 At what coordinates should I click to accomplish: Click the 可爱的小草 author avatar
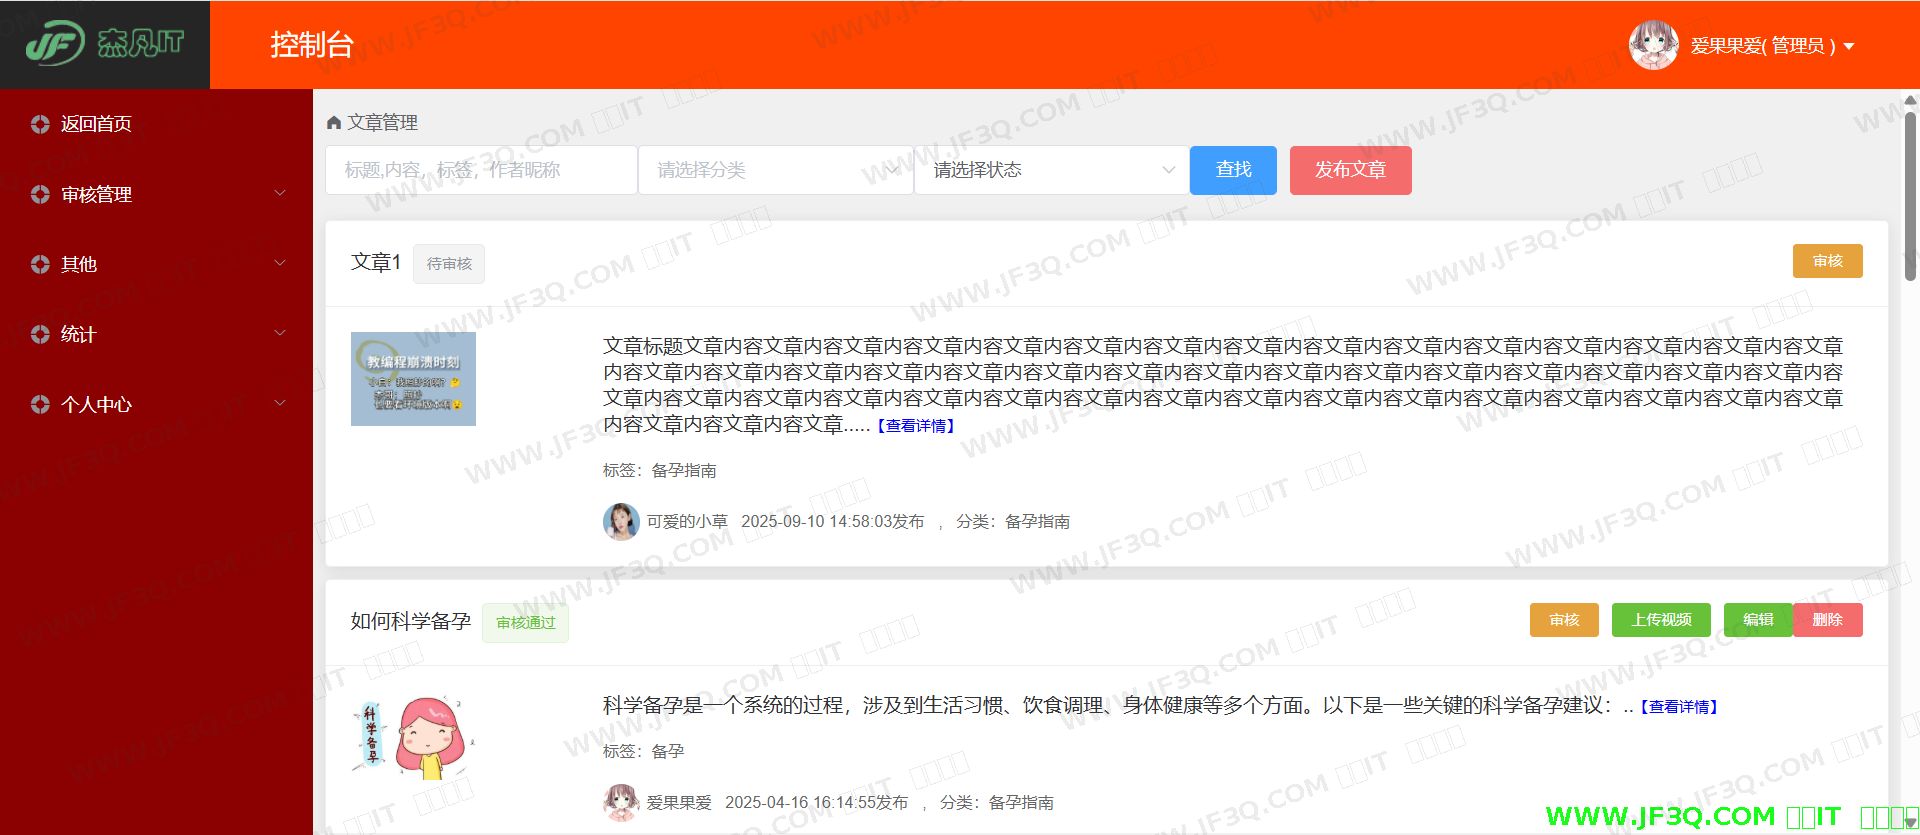point(621,521)
